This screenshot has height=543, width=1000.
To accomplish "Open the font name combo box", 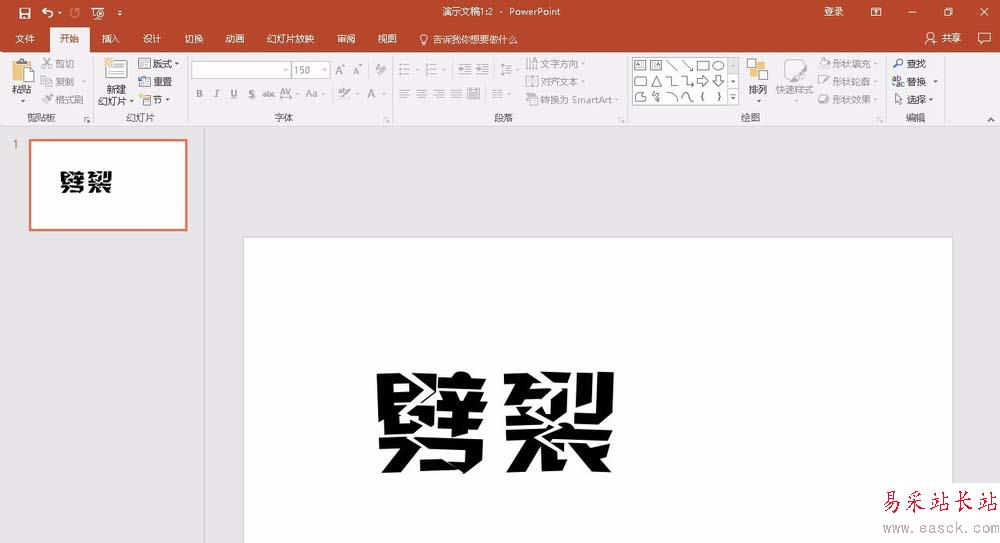I will click(x=241, y=70).
